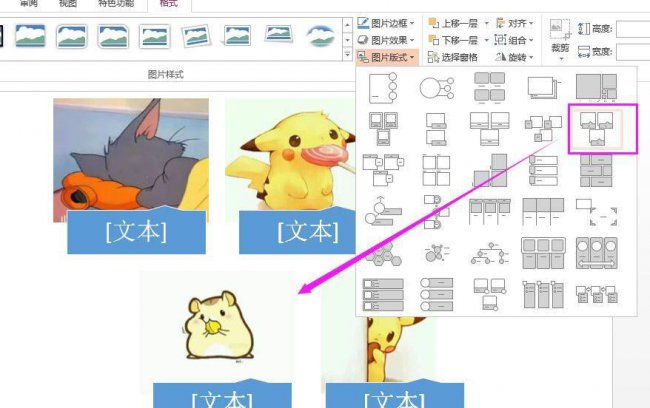Select three horizontal bars with circle pictures layout

tap(436, 295)
